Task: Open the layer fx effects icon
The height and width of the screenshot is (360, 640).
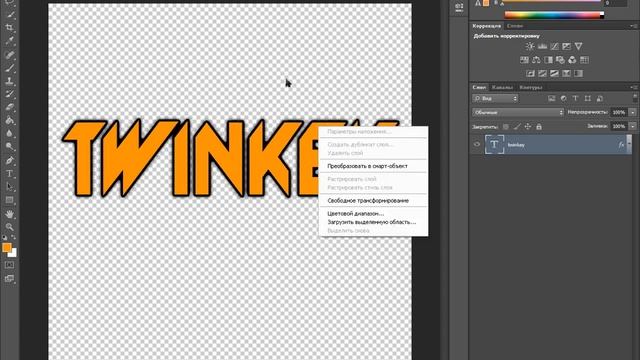Action: [621, 145]
